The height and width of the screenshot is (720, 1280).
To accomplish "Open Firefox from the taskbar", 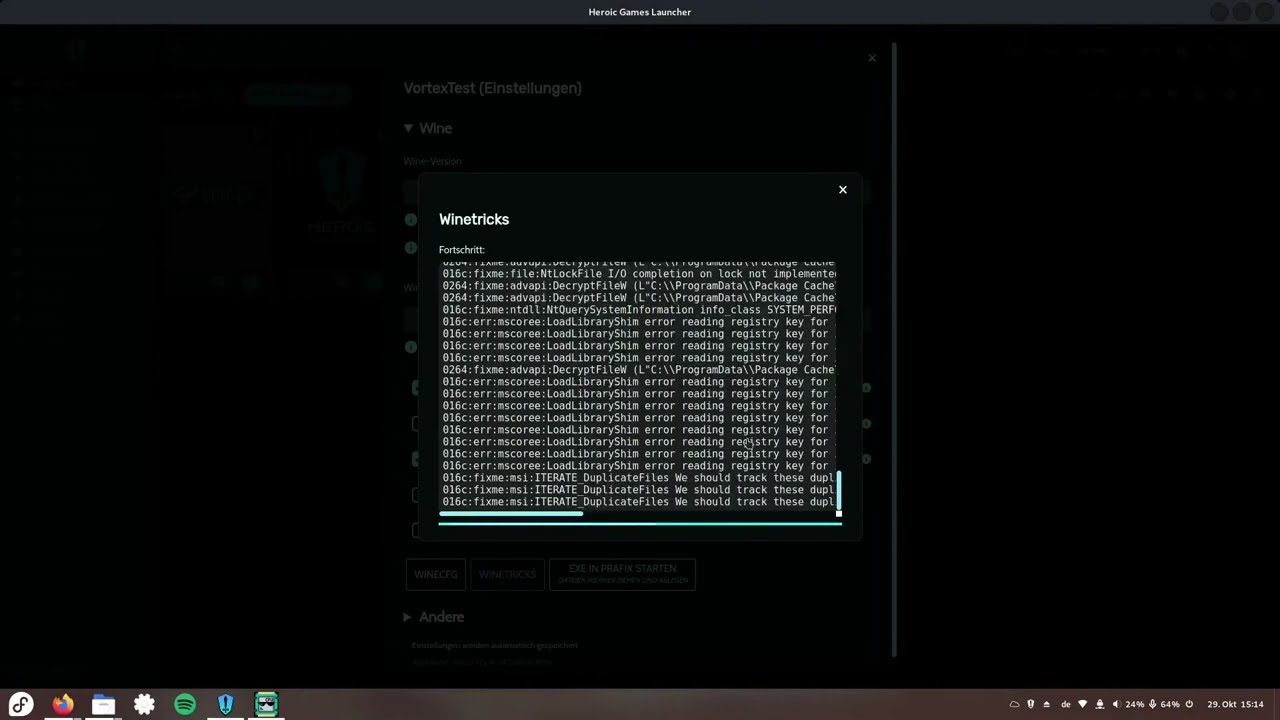I will (63, 704).
